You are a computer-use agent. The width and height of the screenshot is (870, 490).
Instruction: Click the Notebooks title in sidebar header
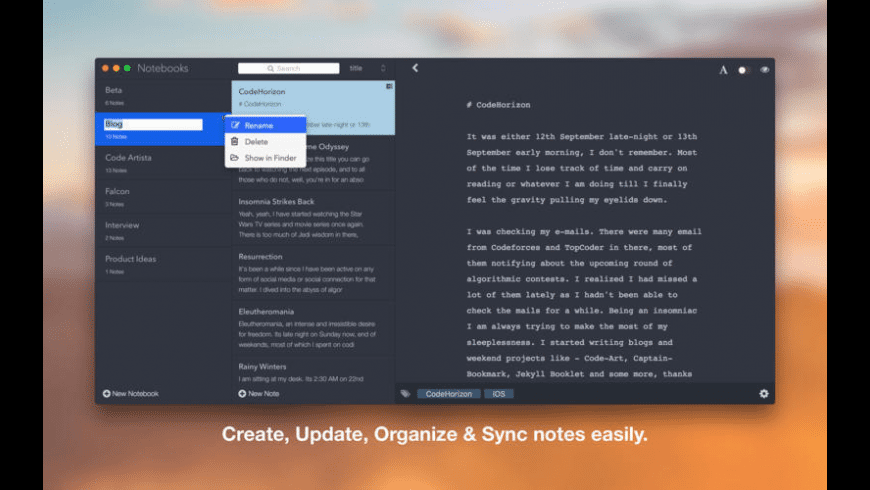click(x=163, y=68)
